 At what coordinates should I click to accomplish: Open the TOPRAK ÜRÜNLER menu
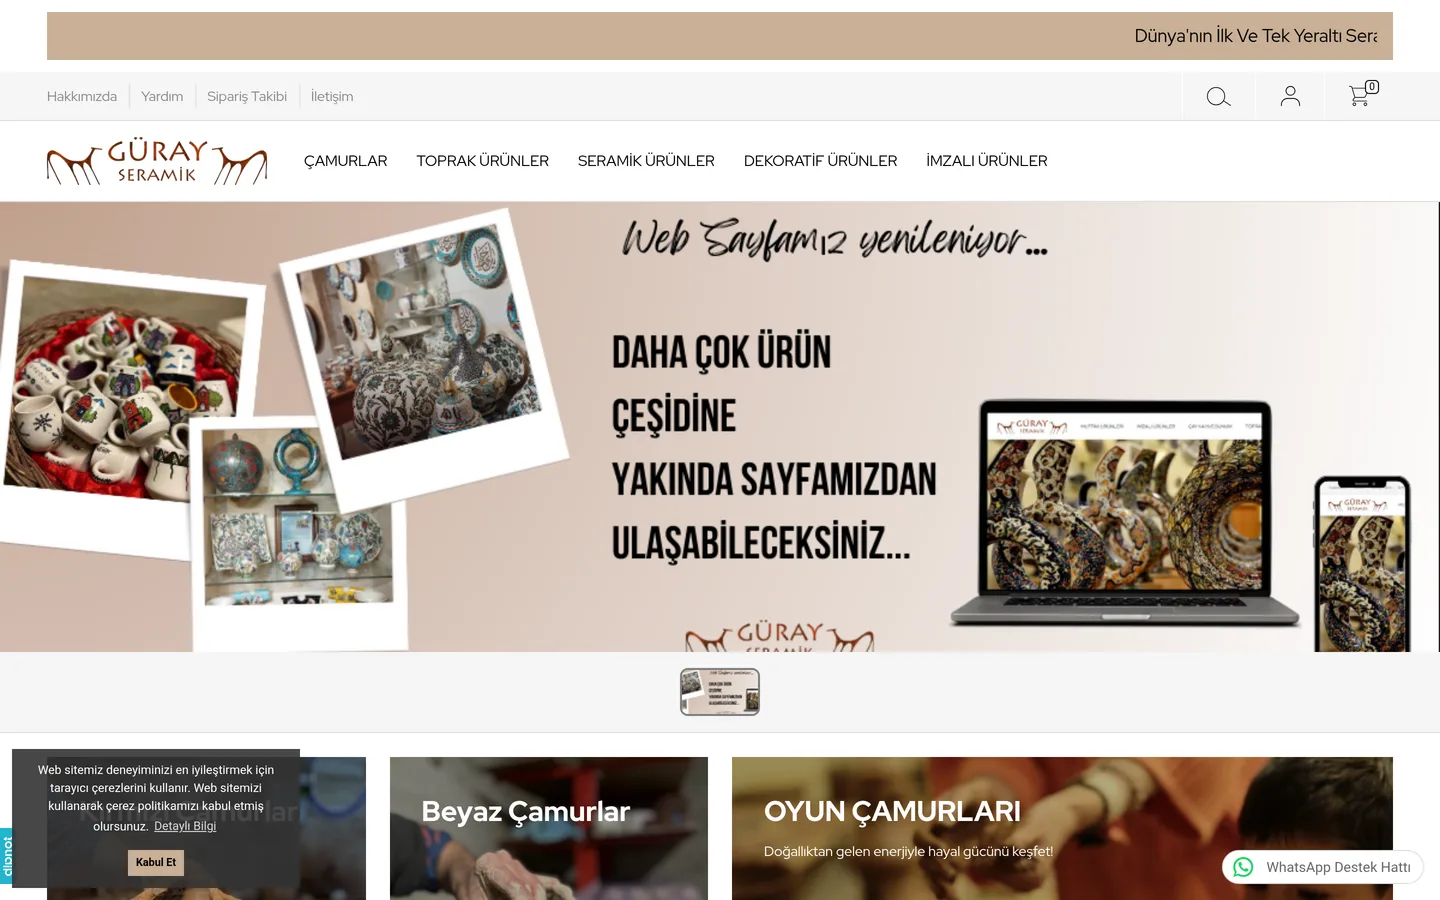click(483, 161)
